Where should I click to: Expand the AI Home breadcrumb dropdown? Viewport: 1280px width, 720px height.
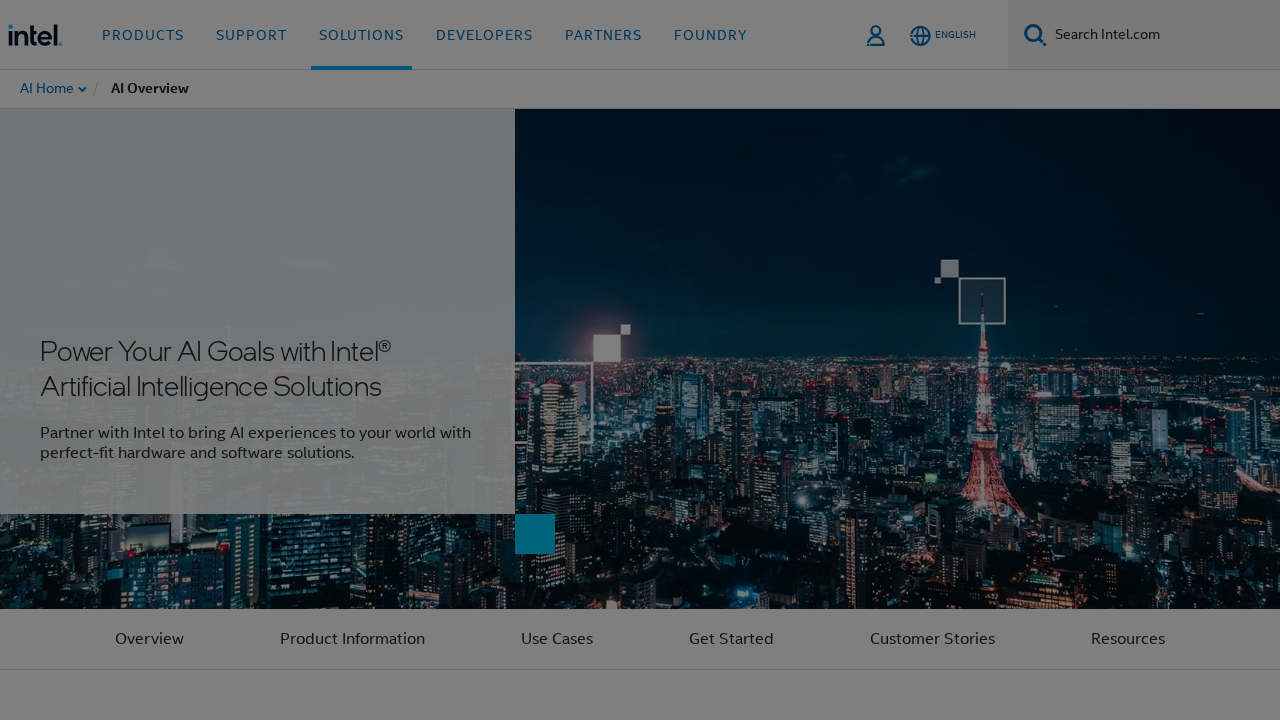coord(81,87)
